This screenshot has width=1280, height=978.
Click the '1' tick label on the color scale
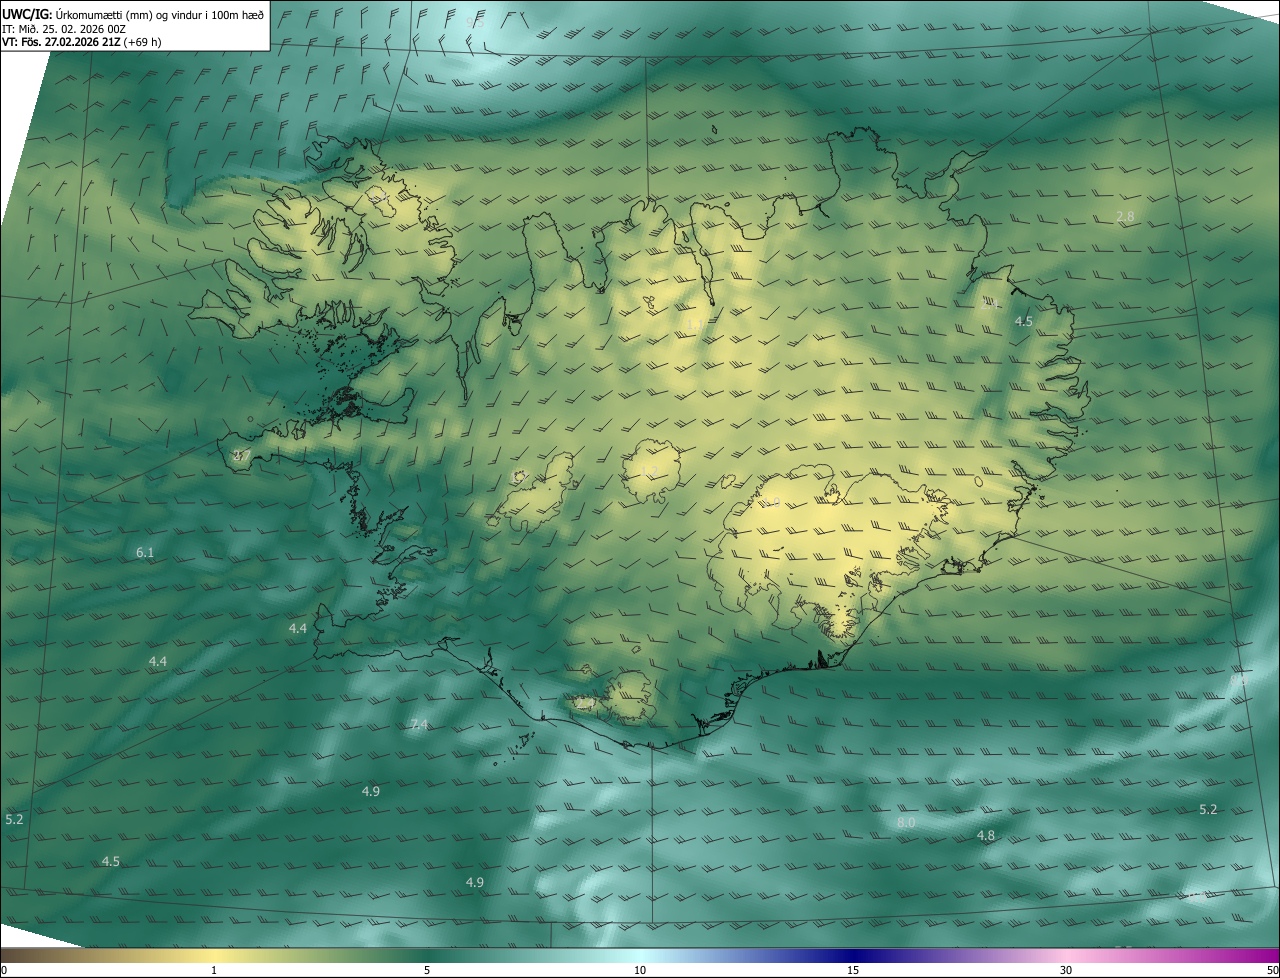pos(214,971)
